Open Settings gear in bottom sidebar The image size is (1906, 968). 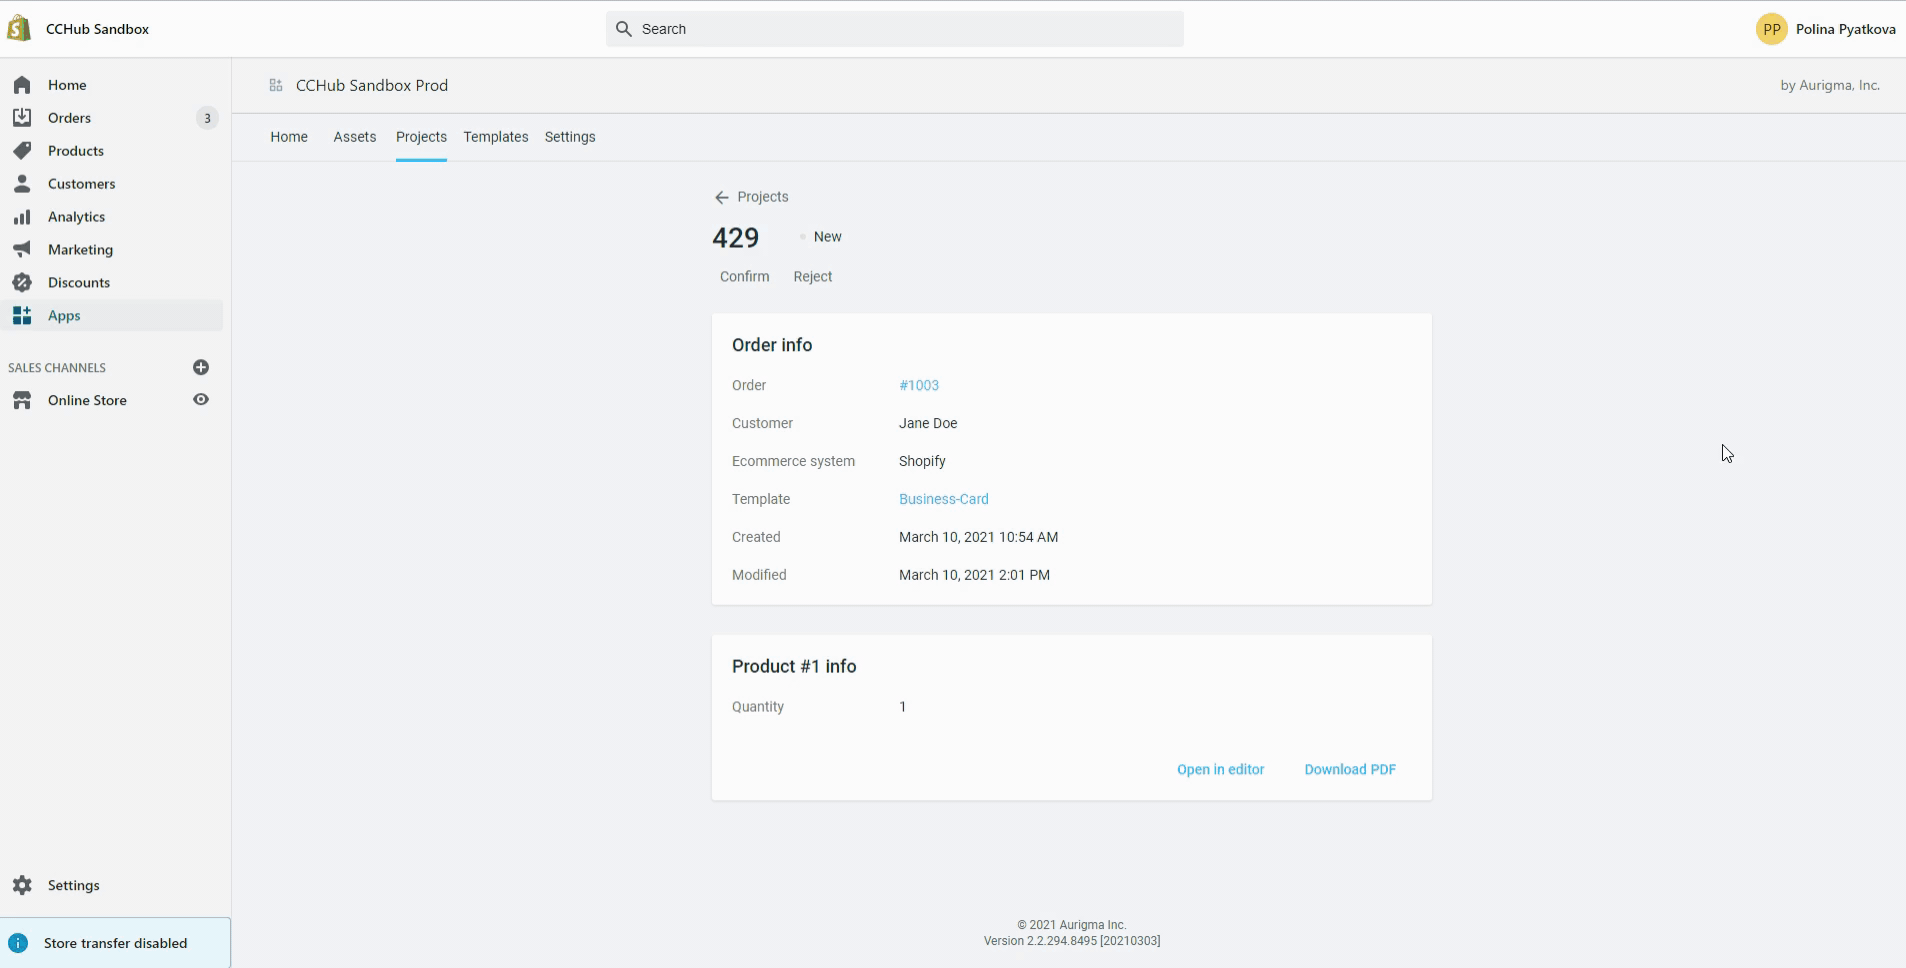point(22,885)
